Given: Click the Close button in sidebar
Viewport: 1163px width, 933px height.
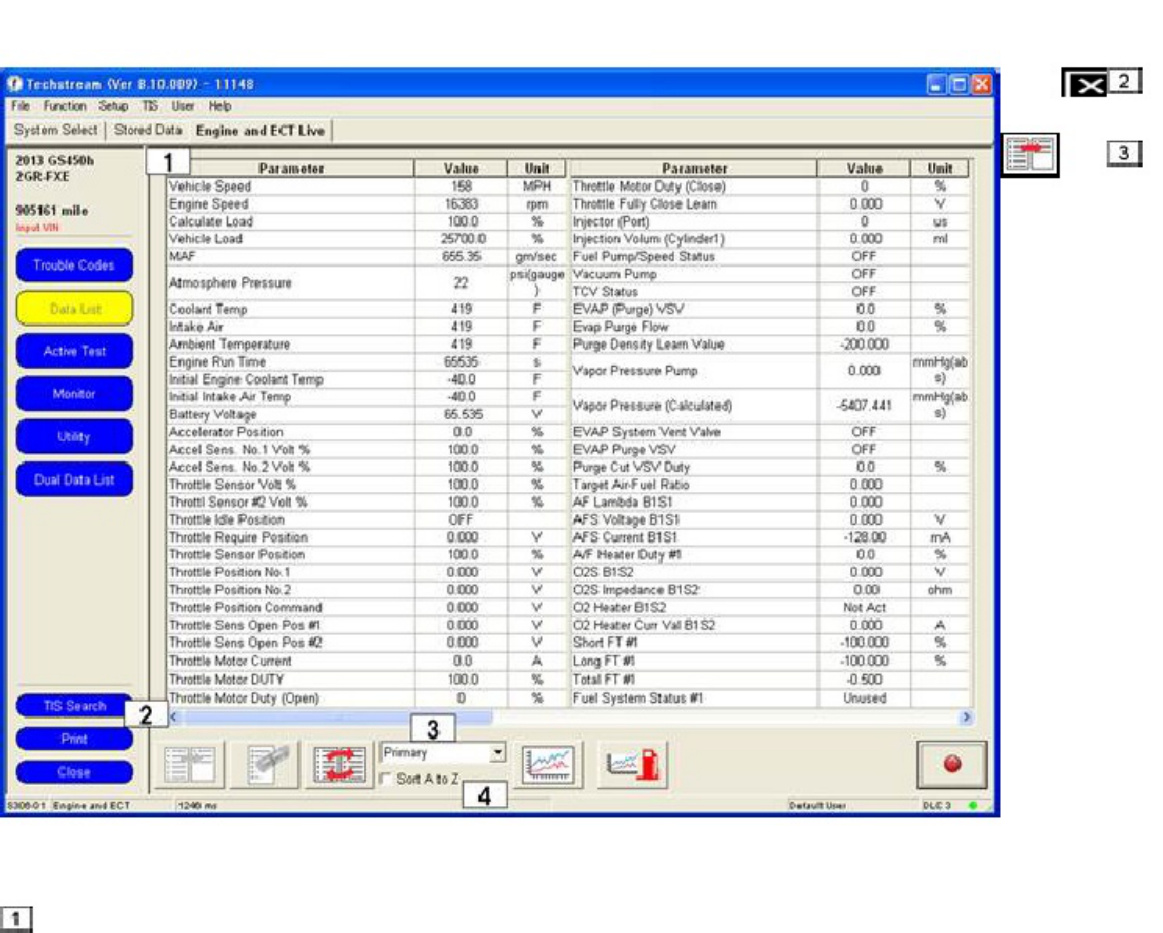Looking at the screenshot, I should (x=74, y=772).
